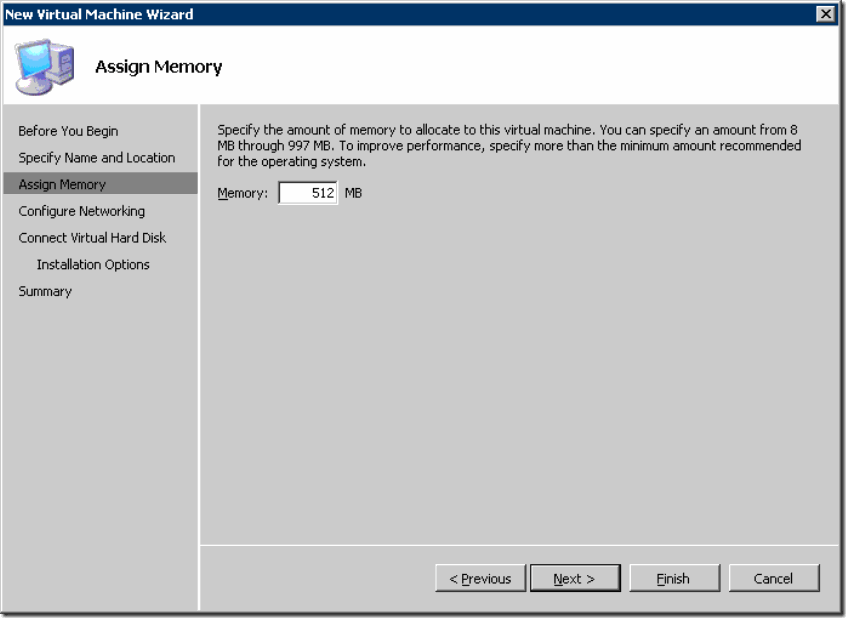The image size is (846, 618).
Task: Go to the Summary step
Action: pos(45,291)
